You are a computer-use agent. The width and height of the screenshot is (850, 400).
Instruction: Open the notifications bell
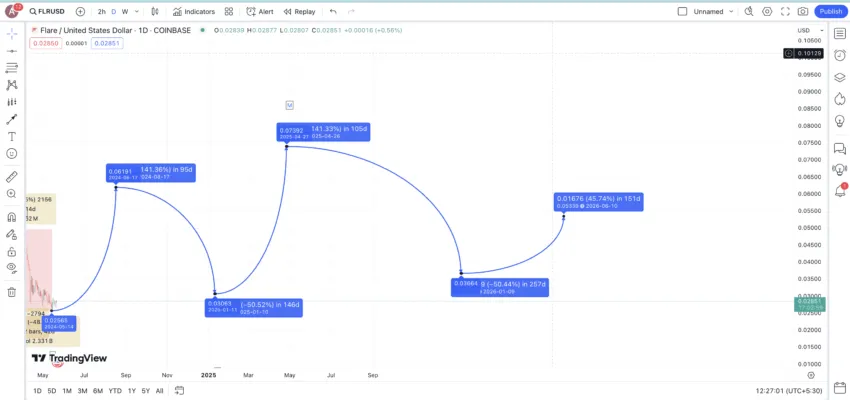(840, 191)
